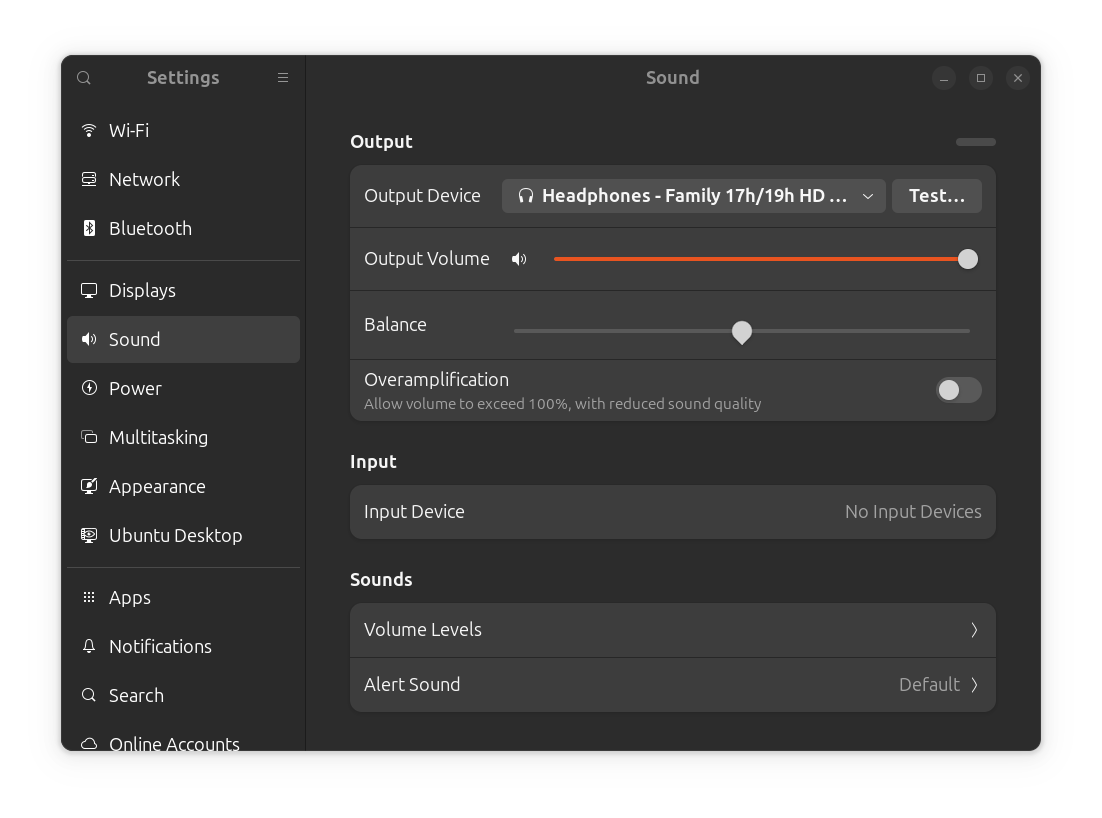Enable the Overamplification switch
Image resolution: width=1102 pixels, height=818 pixels.
click(958, 390)
